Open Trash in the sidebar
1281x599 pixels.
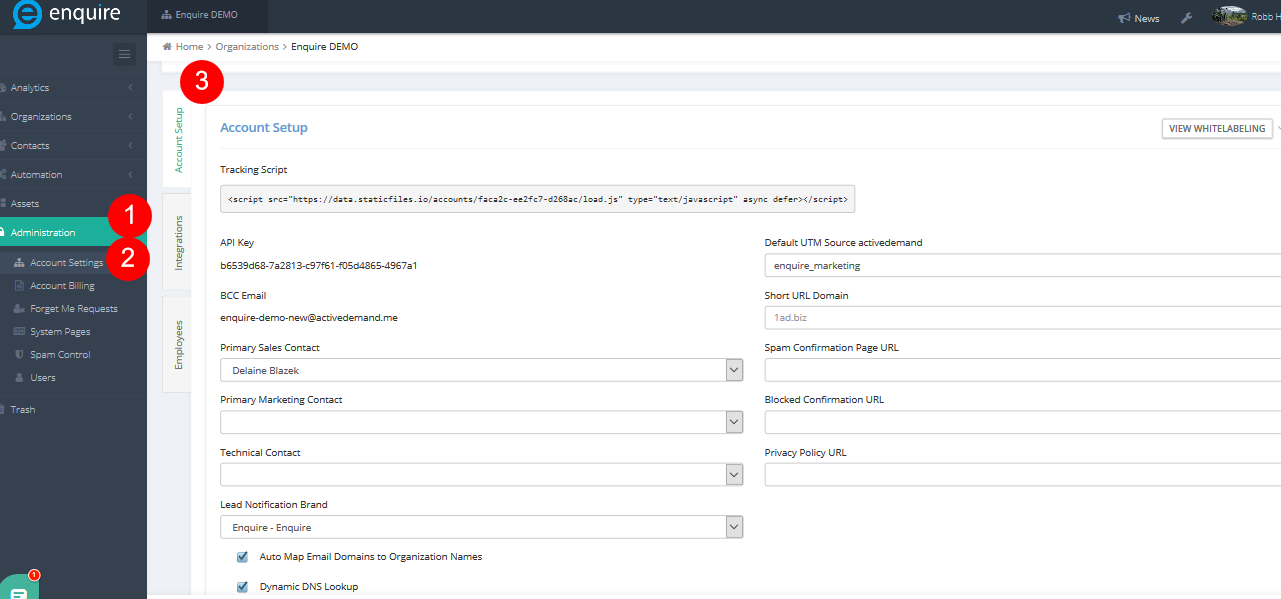[73, 410]
